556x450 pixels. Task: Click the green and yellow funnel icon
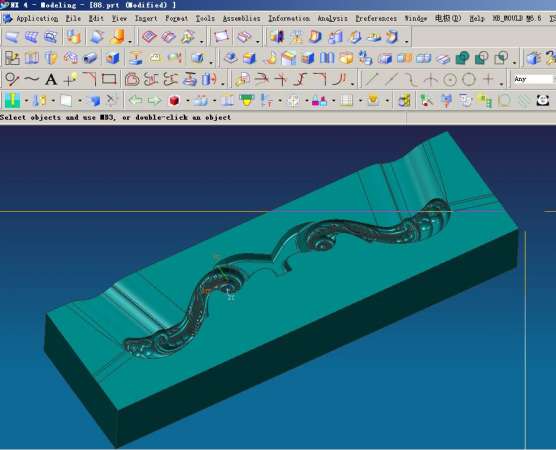tap(247, 101)
